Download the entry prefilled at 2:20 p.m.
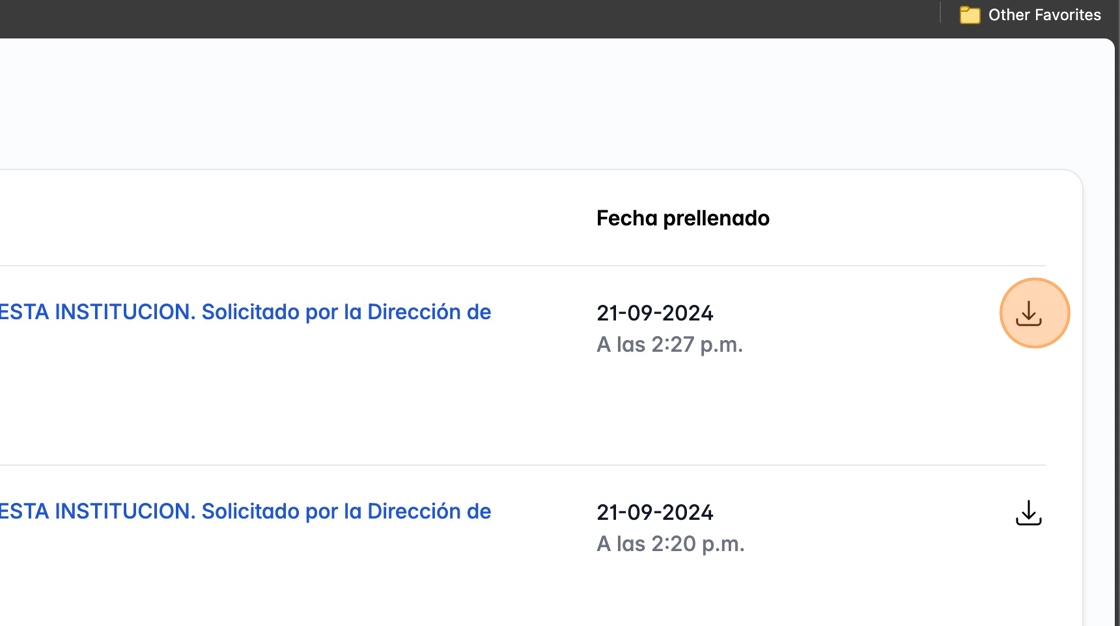This screenshot has height=626, width=1120. [x=1029, y=514]
